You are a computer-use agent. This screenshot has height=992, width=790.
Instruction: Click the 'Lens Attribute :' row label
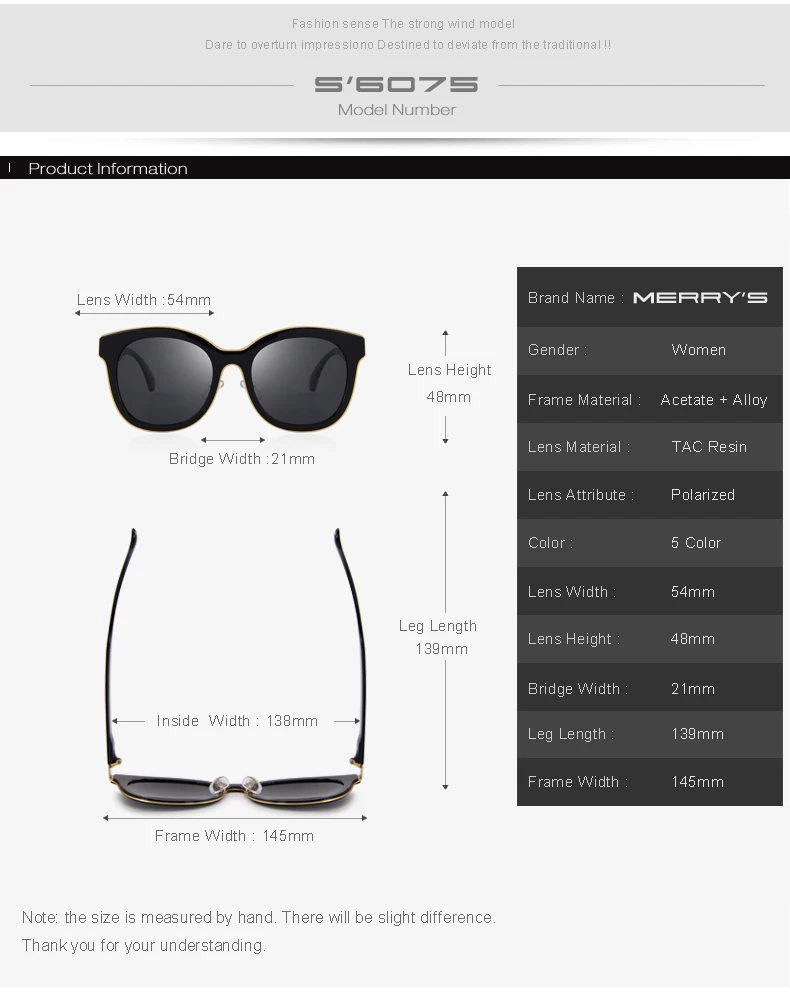(x=581, y=495)
